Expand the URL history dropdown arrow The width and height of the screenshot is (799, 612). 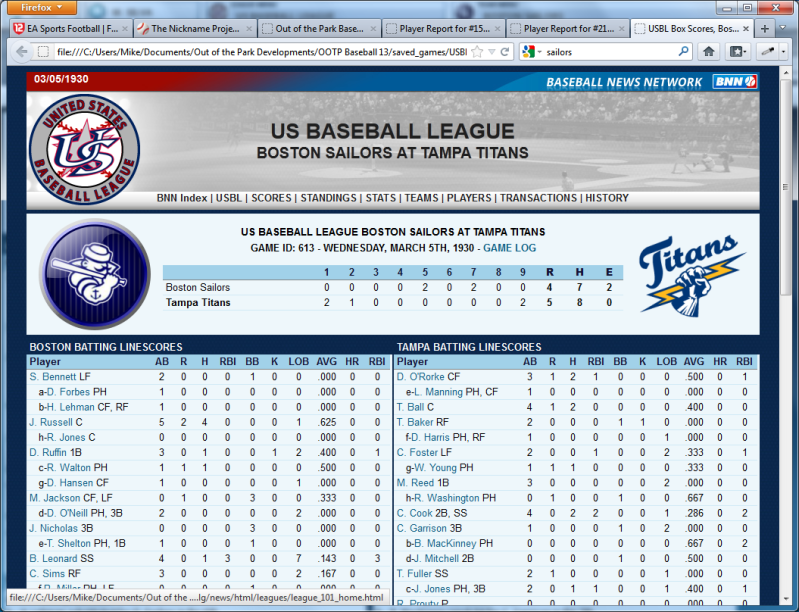(491, 51)
